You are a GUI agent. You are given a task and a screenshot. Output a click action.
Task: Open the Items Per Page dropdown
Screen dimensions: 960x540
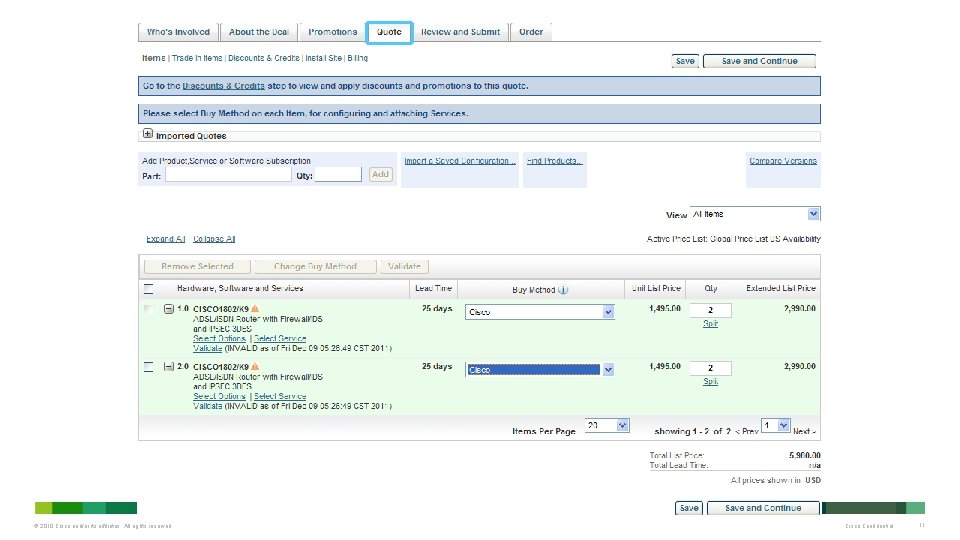click(x=607, y=426)
